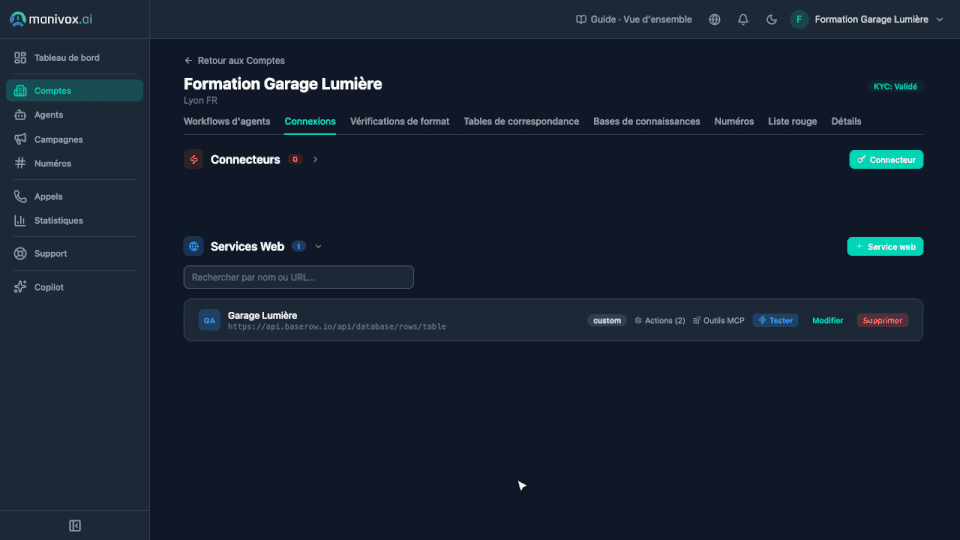Click the custom tag badge
The width and height of the screenshot is (960, 540).
click(607, 320)
